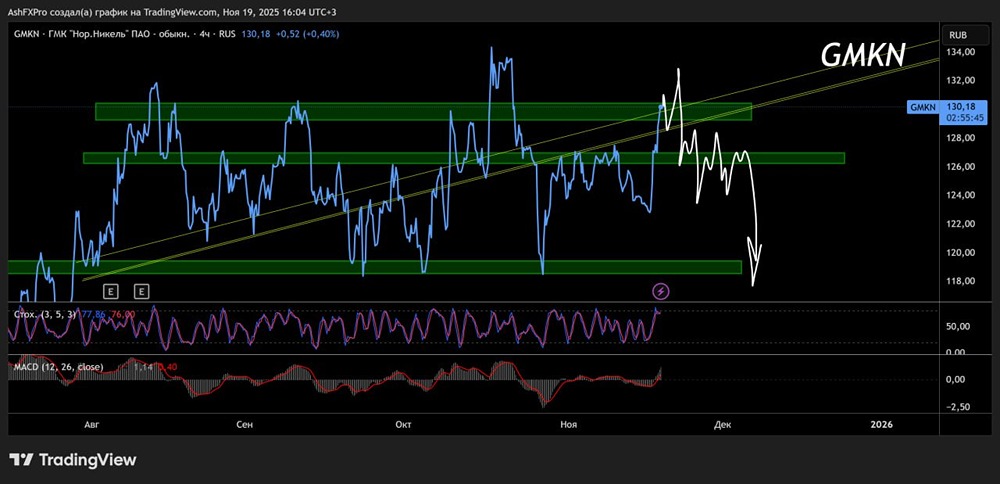Click the Авг month on time axis
This screenshot has height=484, width=1000.
(92, 425)
